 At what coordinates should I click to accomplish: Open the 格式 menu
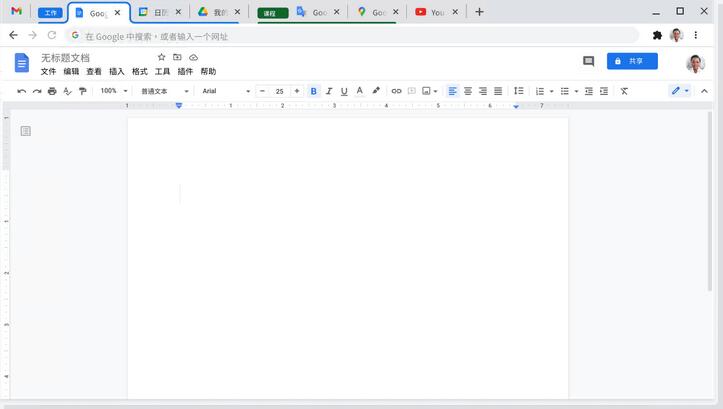pos(140,72)
